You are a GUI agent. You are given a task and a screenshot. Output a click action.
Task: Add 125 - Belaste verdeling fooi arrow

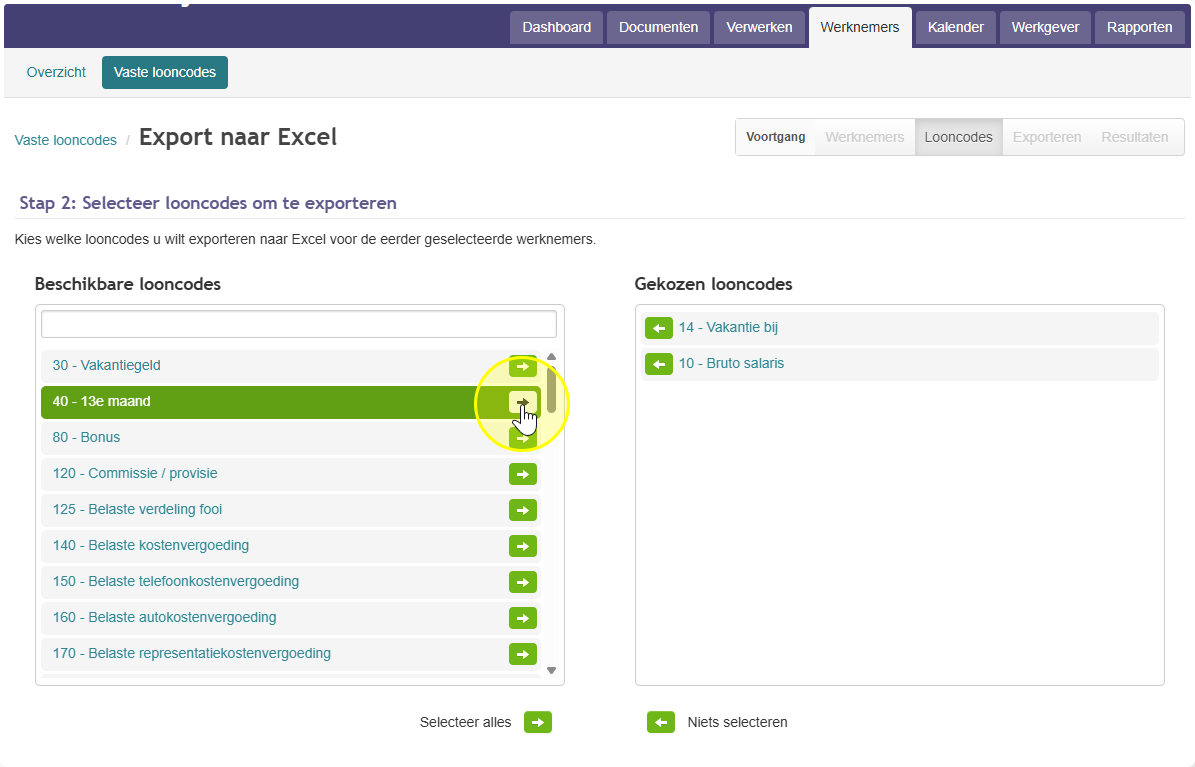pos(523,510)
